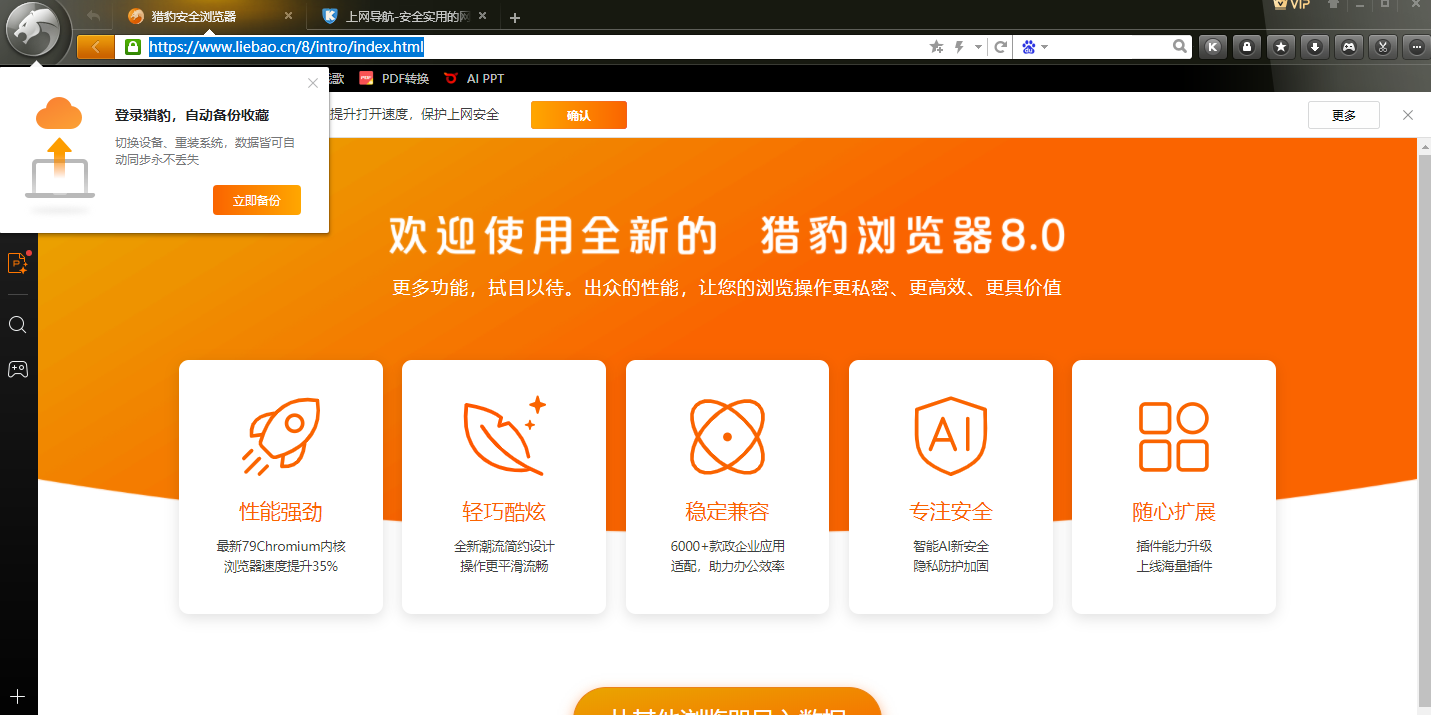This screenshot has width=1431, height=715.
Task: Click the 性能强劲 heading
Action: [281, 512]
